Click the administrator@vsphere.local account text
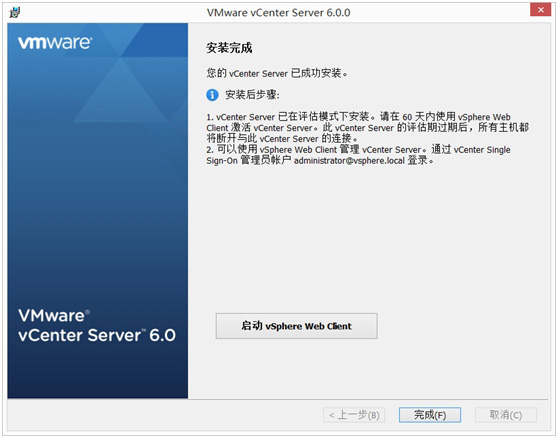558x438 pixels. (349, 161)
